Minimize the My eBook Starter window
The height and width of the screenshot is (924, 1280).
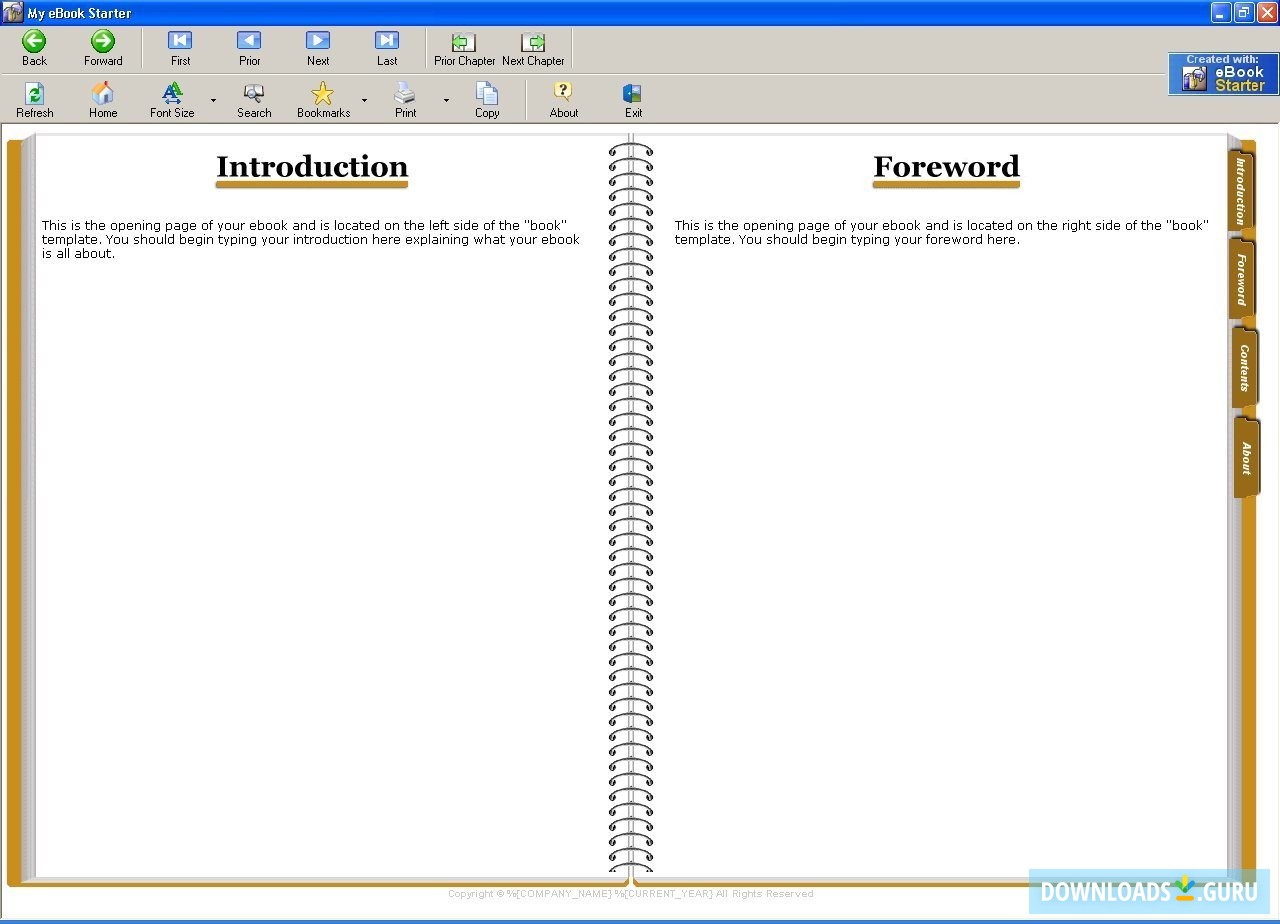click(1221, 12)
